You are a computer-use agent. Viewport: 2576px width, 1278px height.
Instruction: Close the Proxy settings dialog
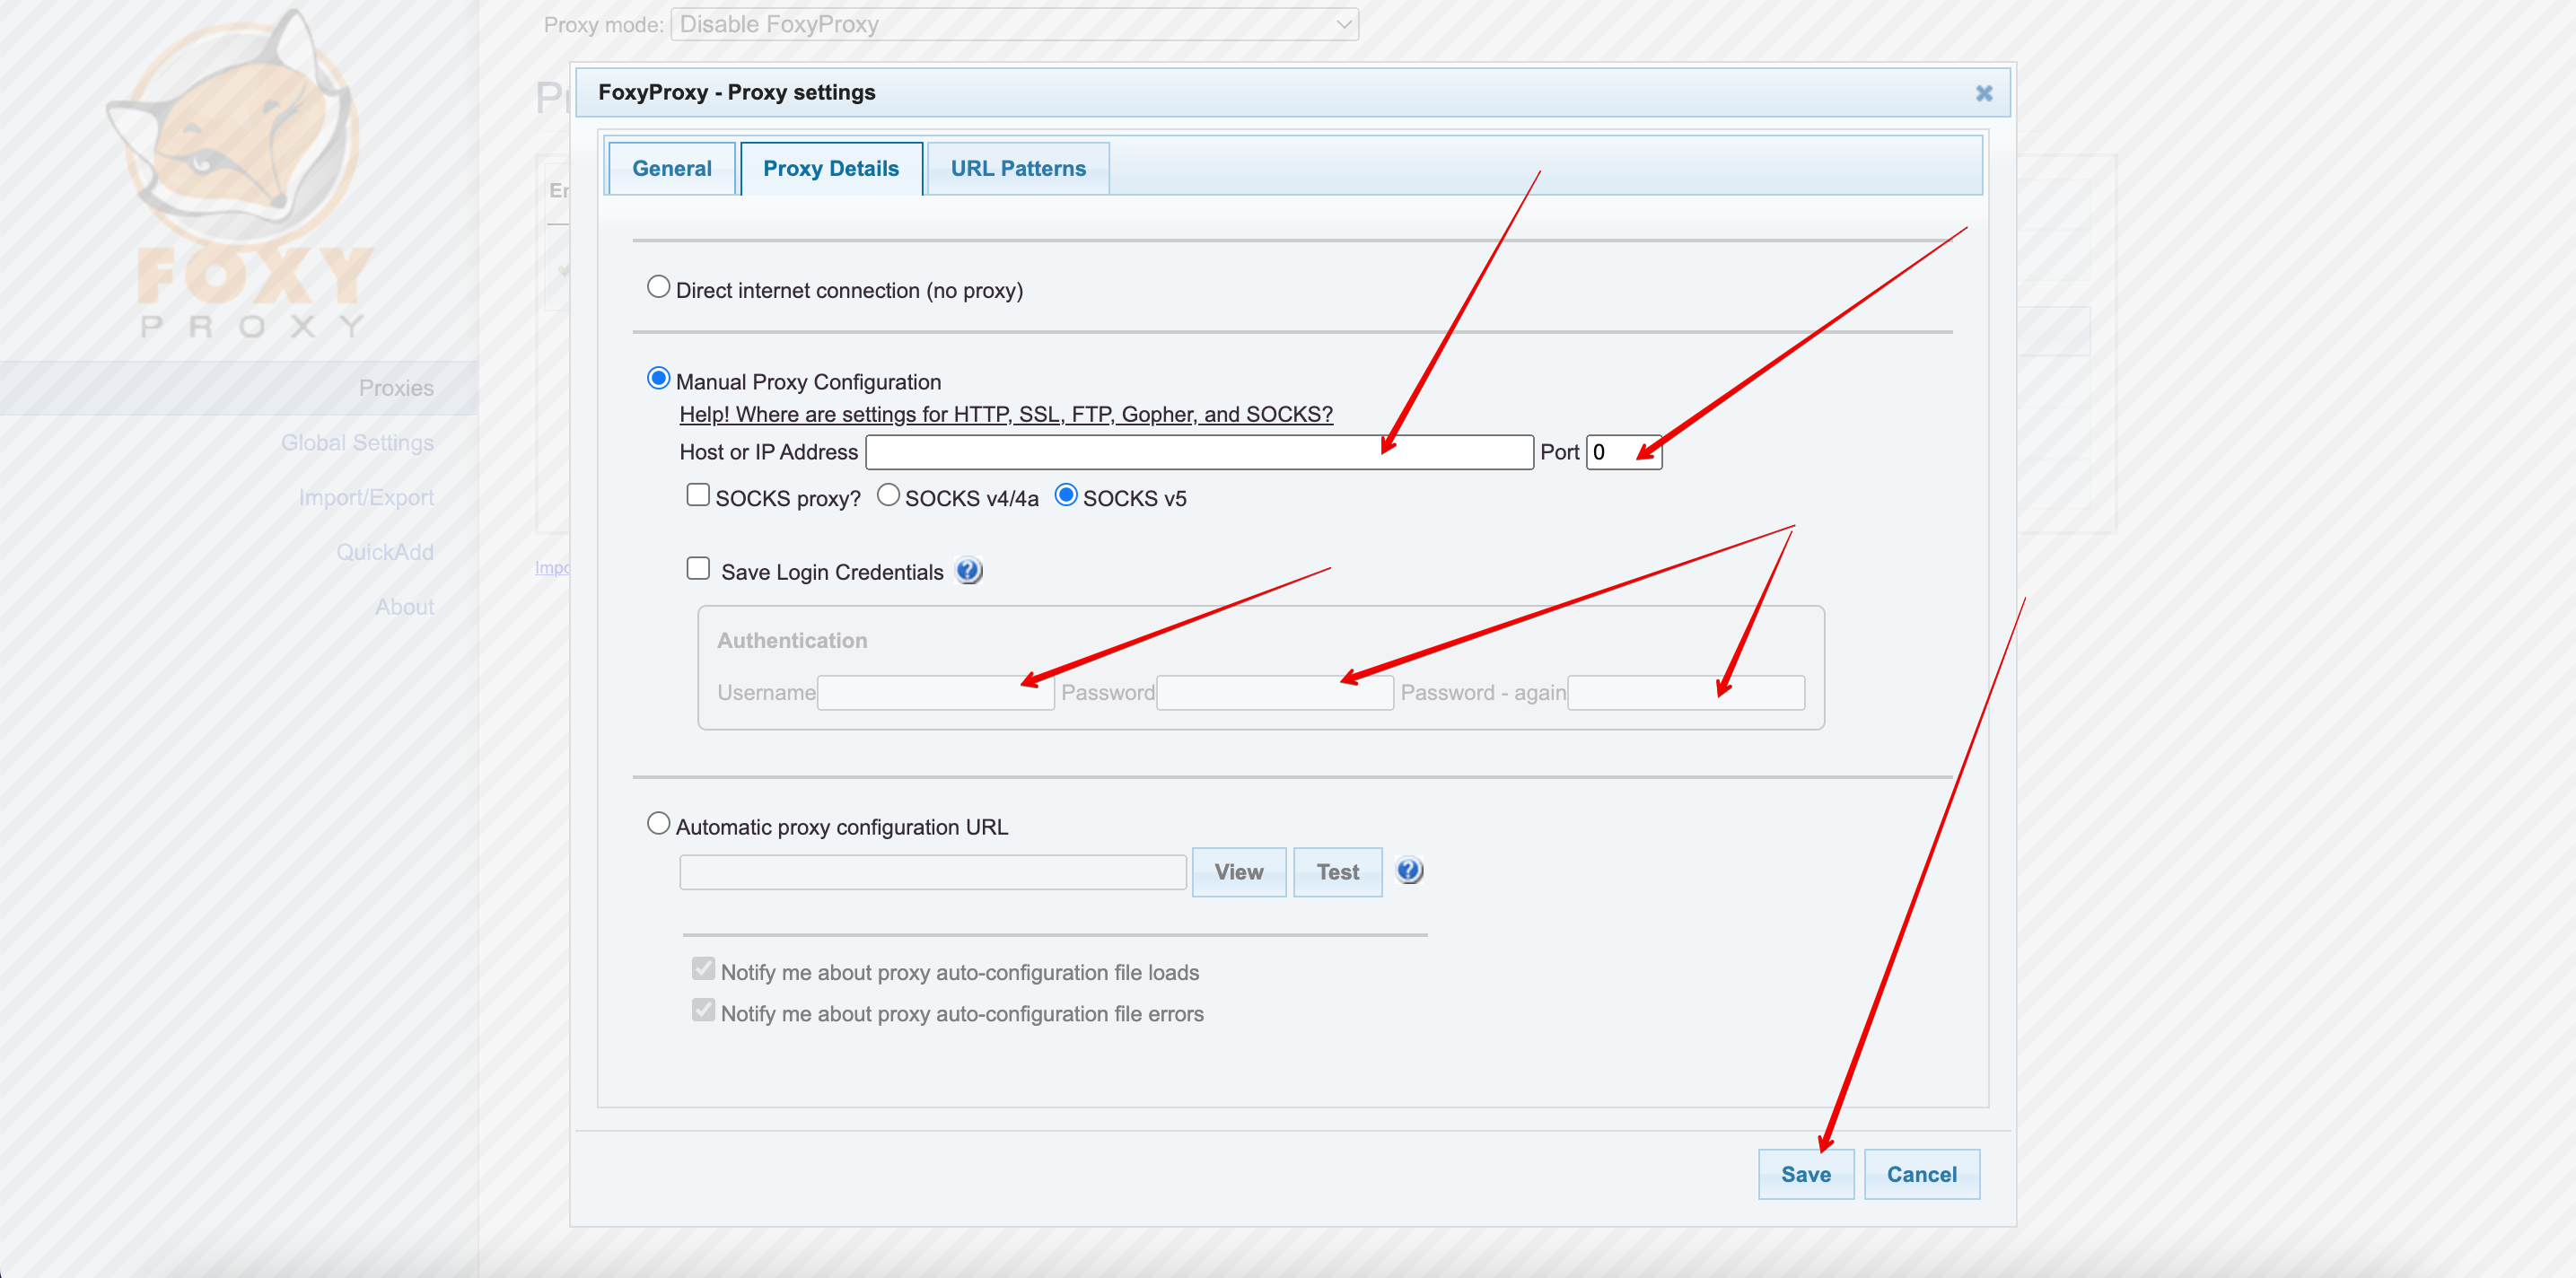pos(1984,93)
